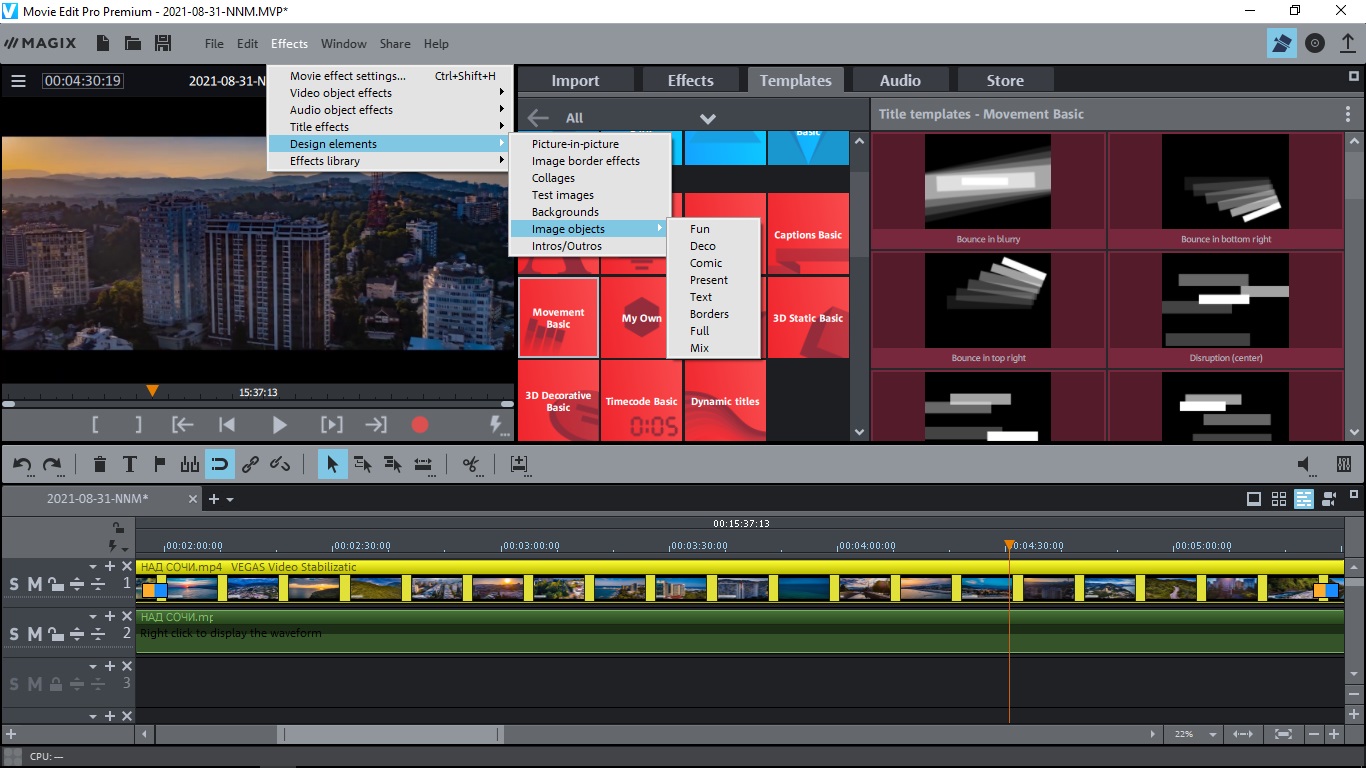Open dropdown arrow next to add-tab plus
This screenshot has width=1366, height=768.
point(230,499)
